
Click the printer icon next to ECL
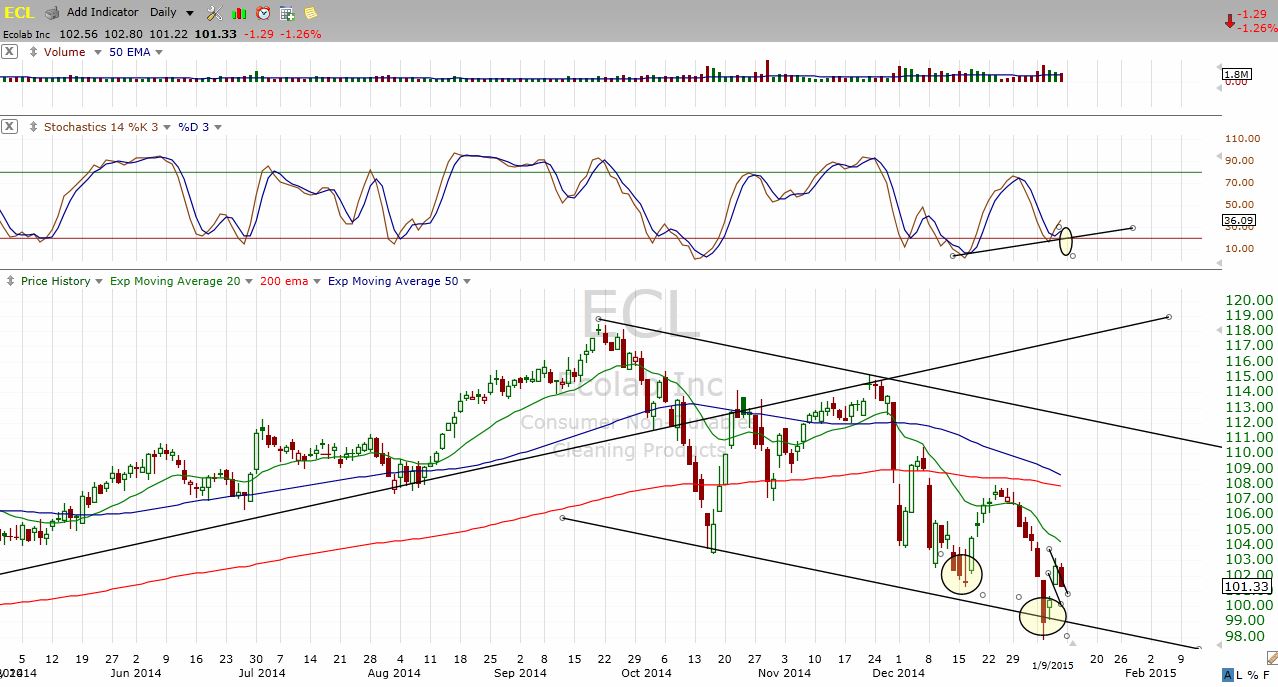click(54, 13)
